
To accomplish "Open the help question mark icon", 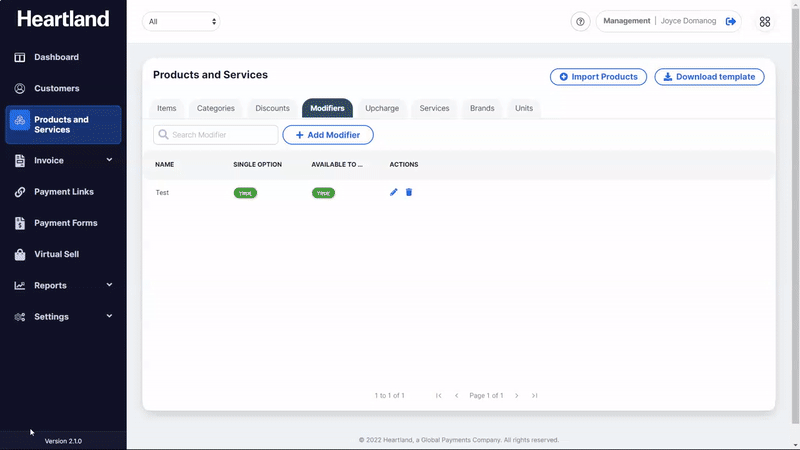I will coord(580,22).
